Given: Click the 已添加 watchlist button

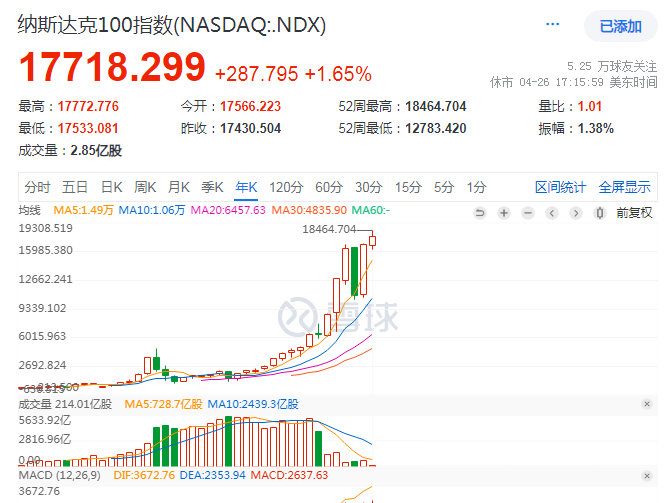Looking at the screenshot, I should point(621,26).
